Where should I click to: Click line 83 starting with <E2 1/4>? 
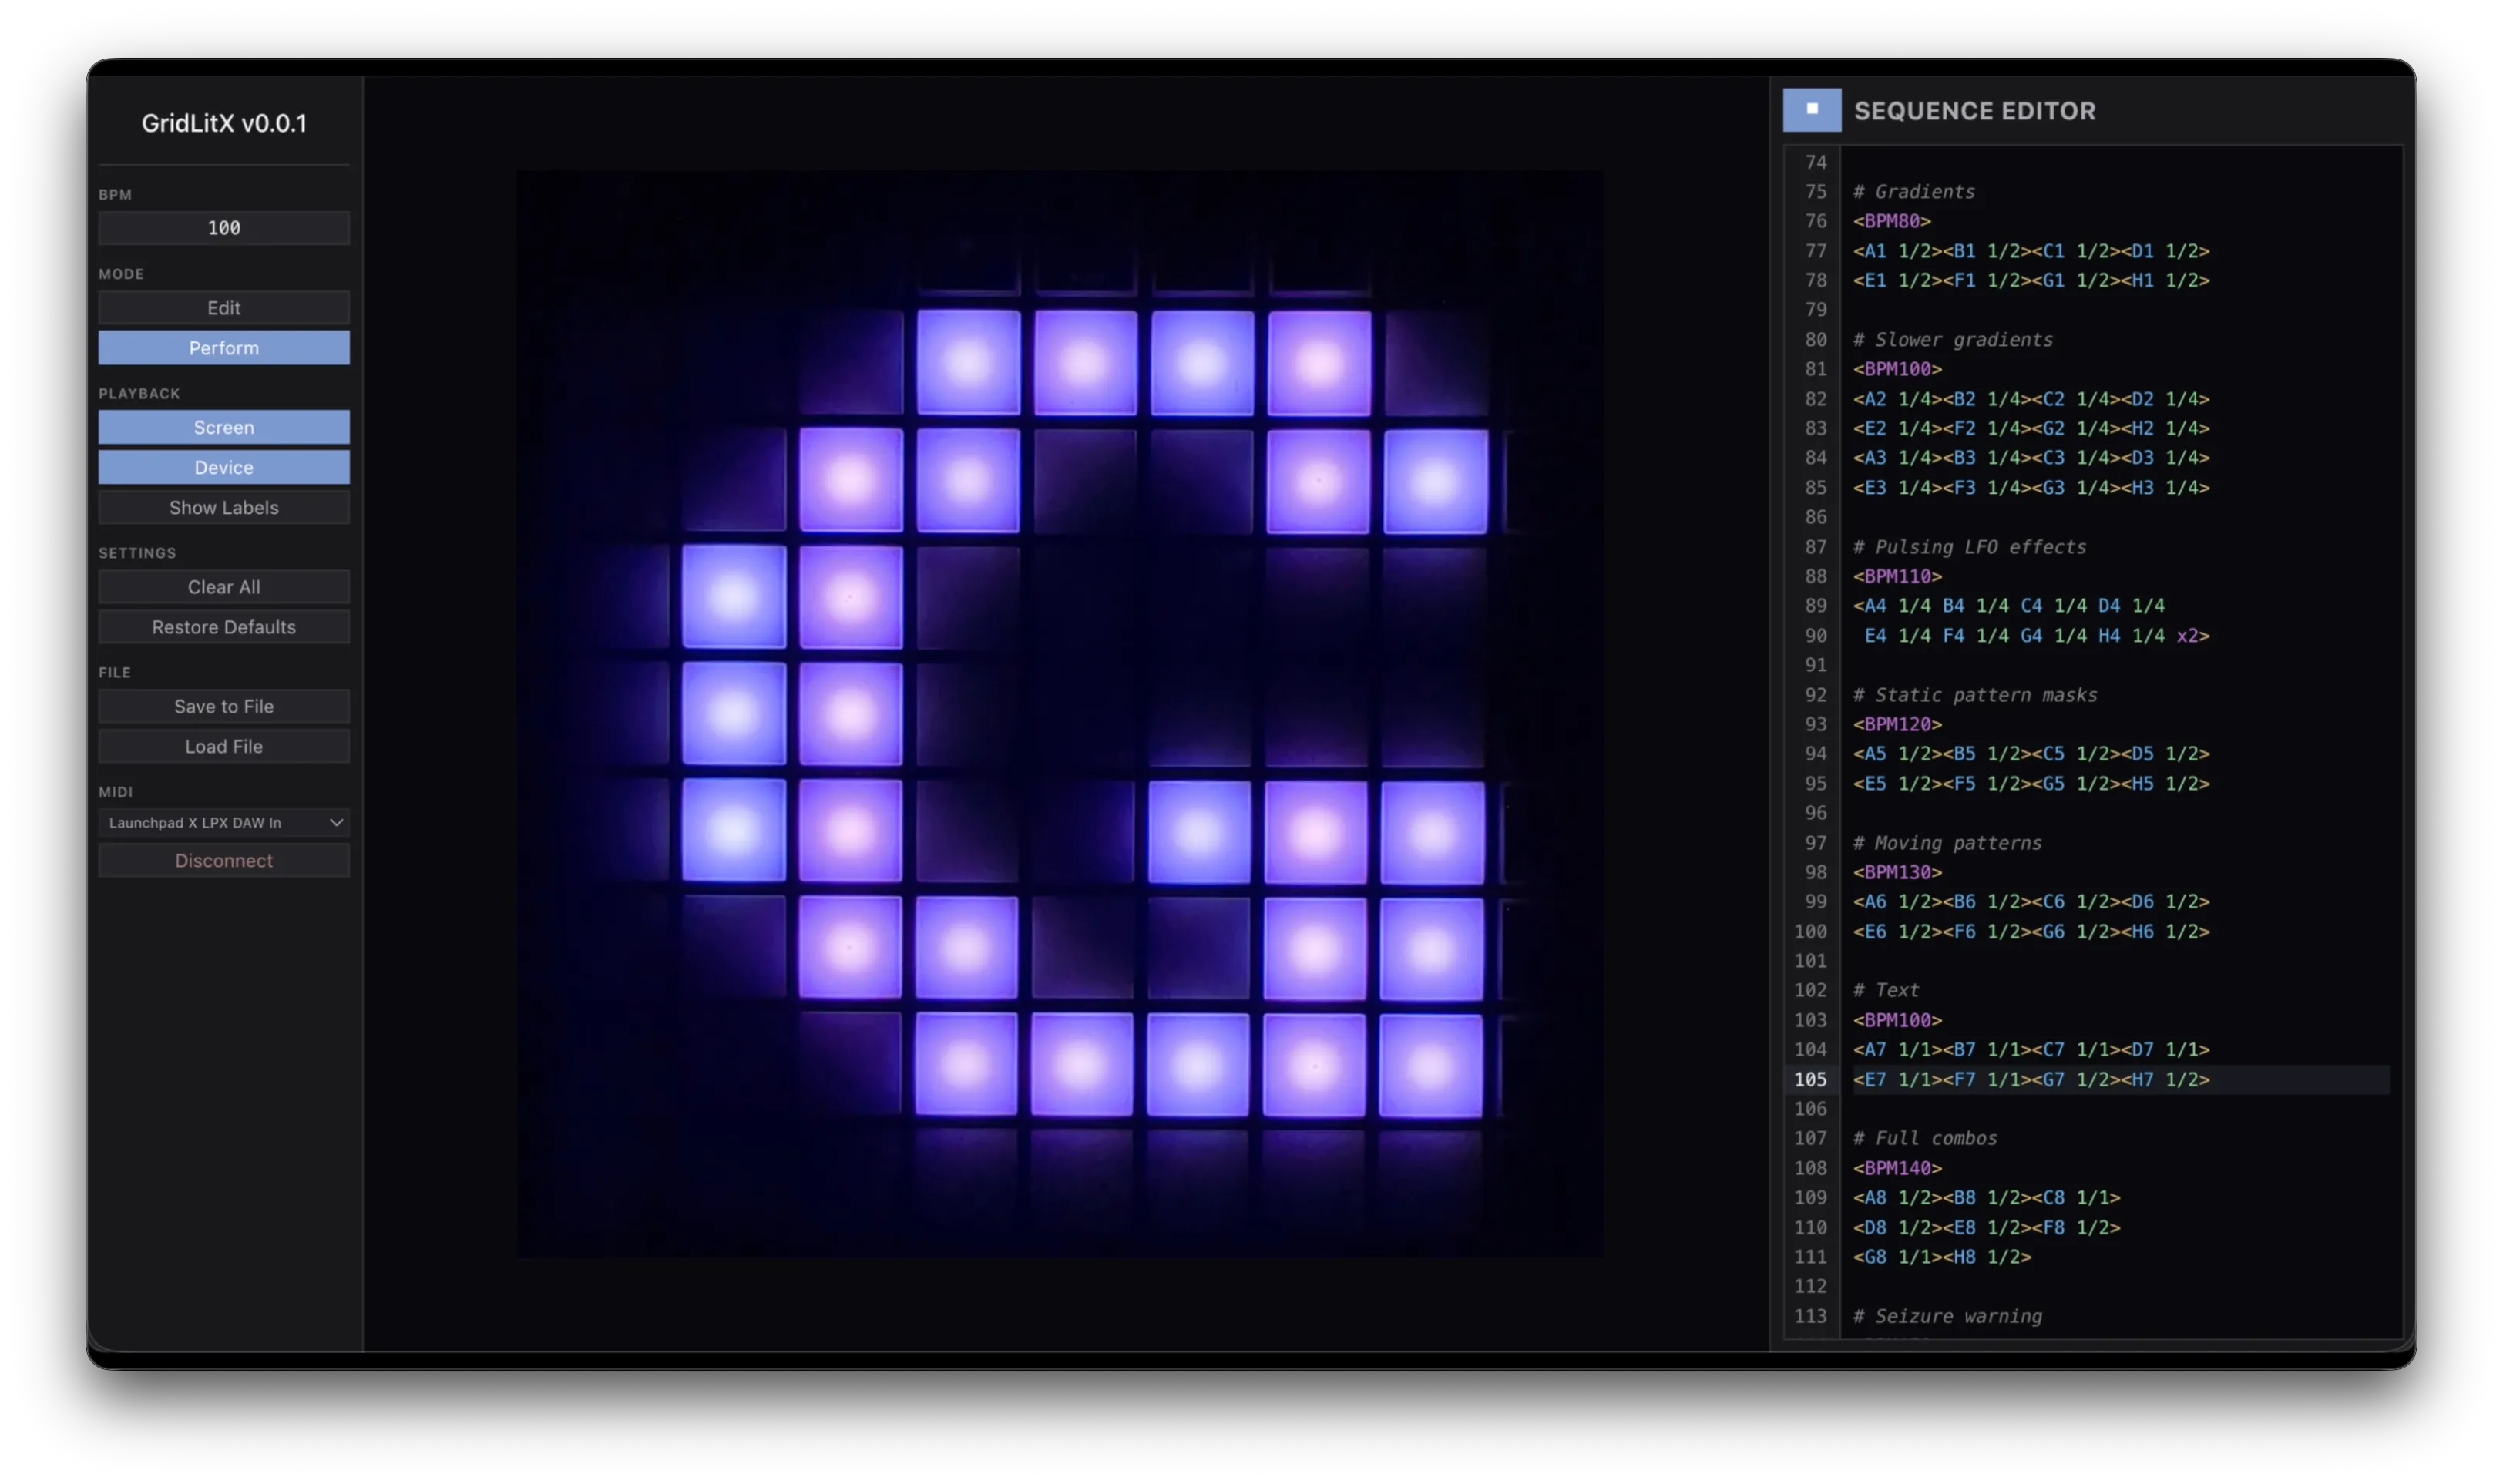tap(2030, 428)
